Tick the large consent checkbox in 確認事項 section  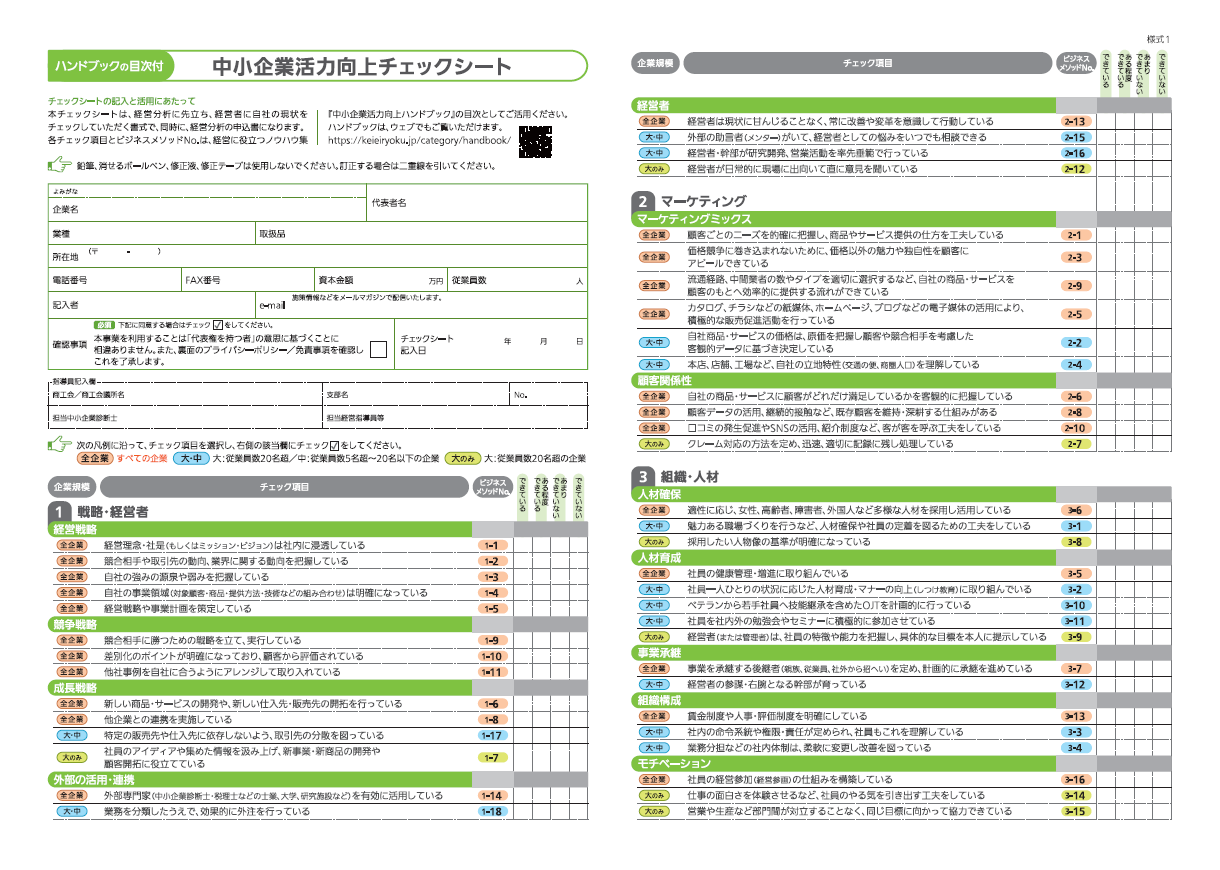tap(378, 349)
